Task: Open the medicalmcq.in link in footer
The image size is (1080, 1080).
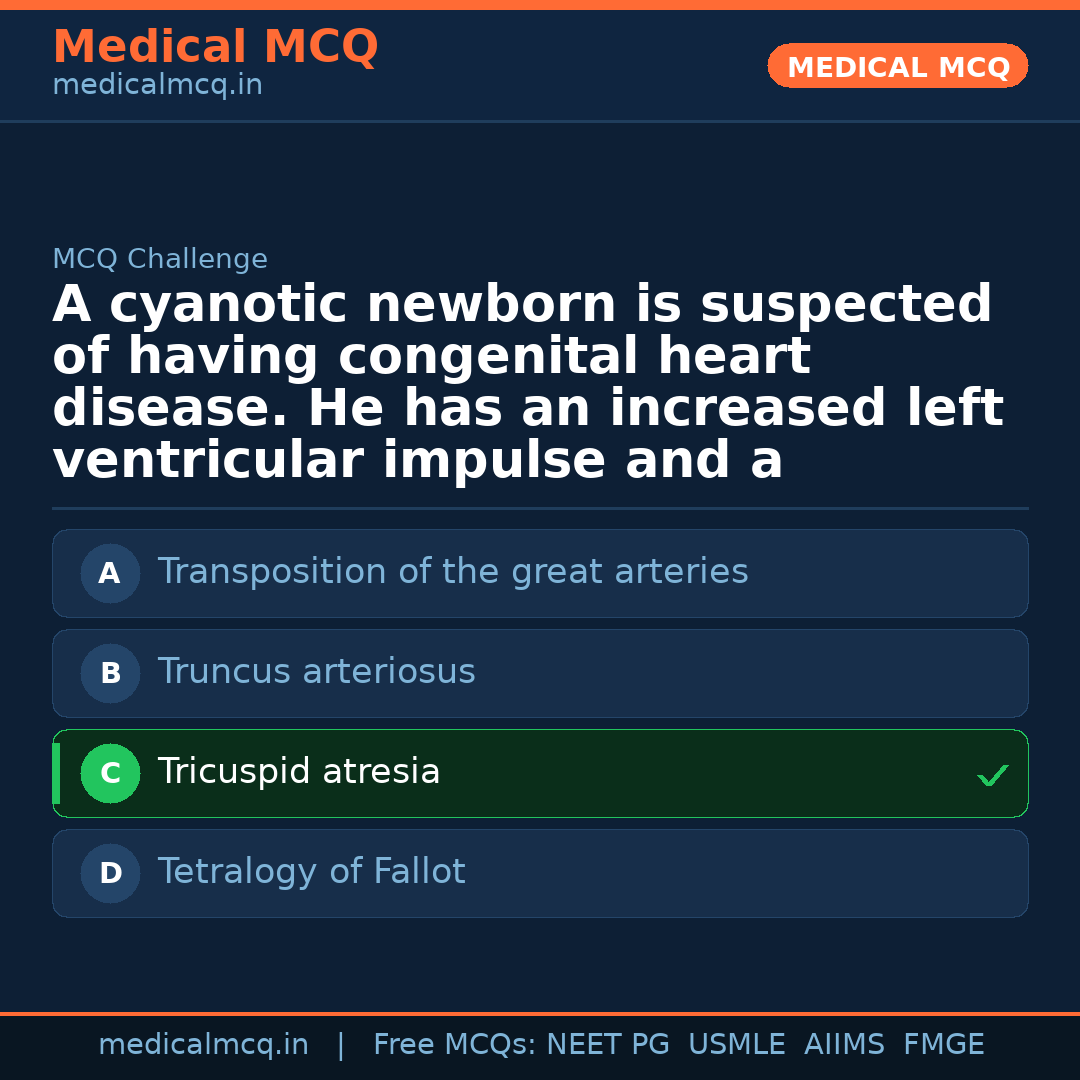Action: coord(203,1045)
